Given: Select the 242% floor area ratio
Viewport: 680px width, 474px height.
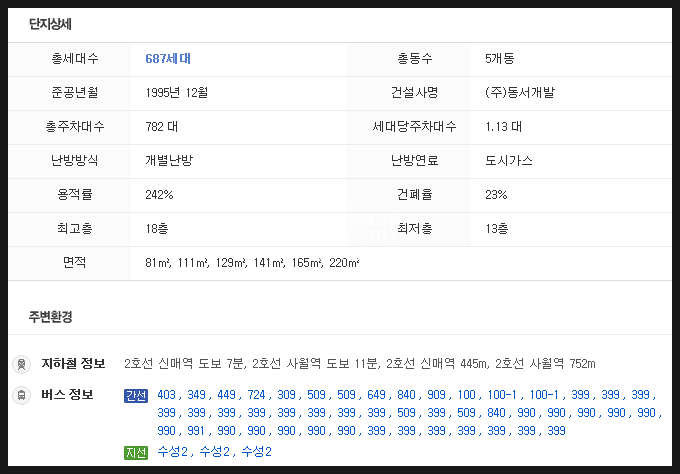Looking at the screenshot, I should pos(159,195).
